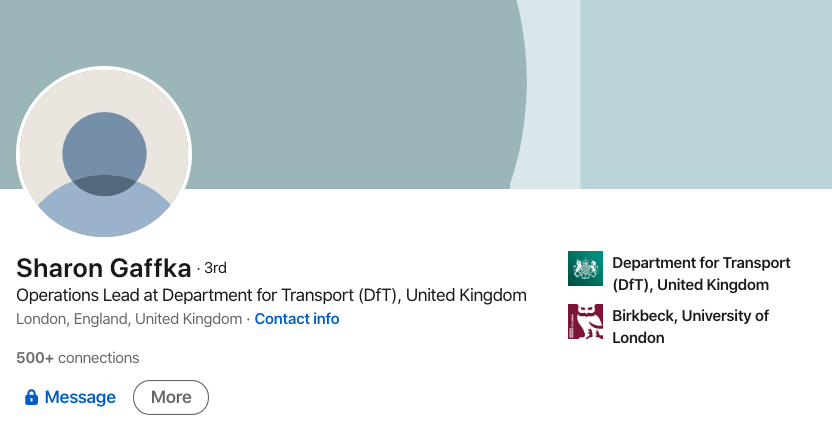The image size is (832, 437).
Task: Open the Contact info link
Action: [x=297, y=319]
